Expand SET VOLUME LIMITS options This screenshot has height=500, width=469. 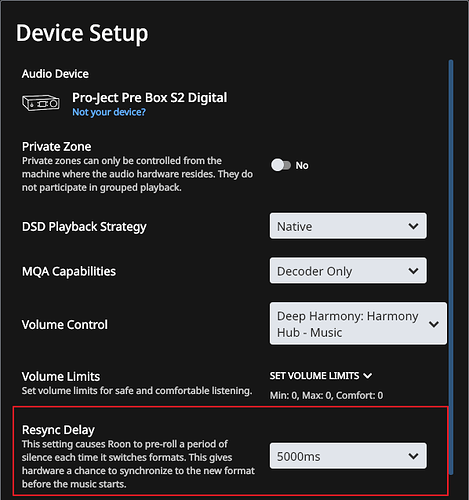[x=321, y=376]
